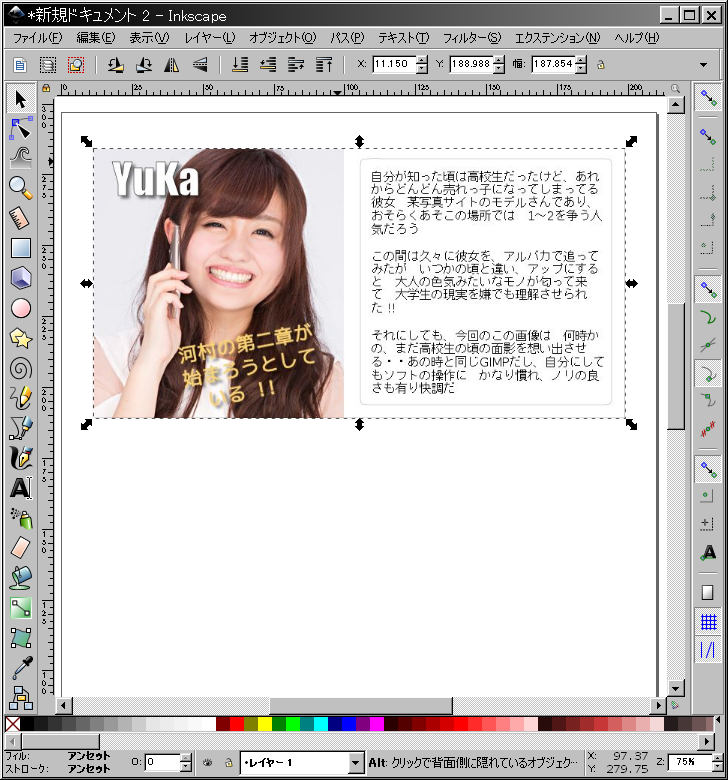The image size is (728, 780).
Task: Toggle current layer lock in status bar
Action: tap(228, 762)
